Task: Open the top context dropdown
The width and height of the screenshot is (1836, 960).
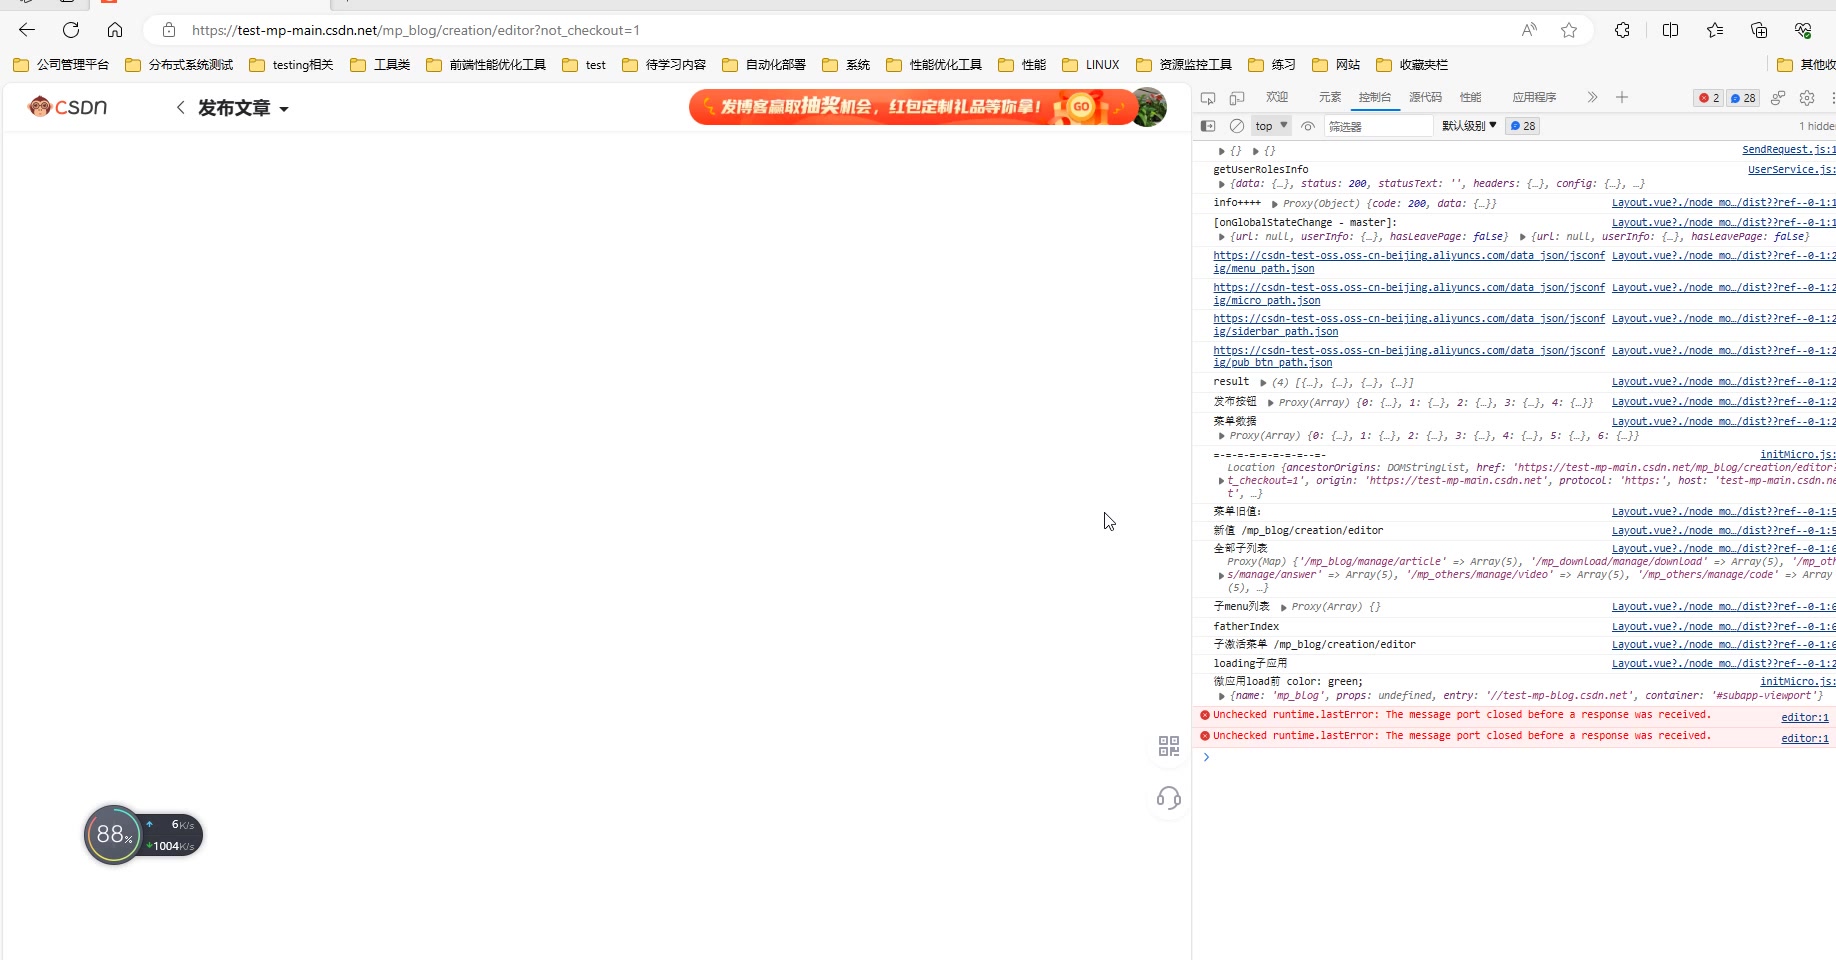Action: (x=1271, y=126)
